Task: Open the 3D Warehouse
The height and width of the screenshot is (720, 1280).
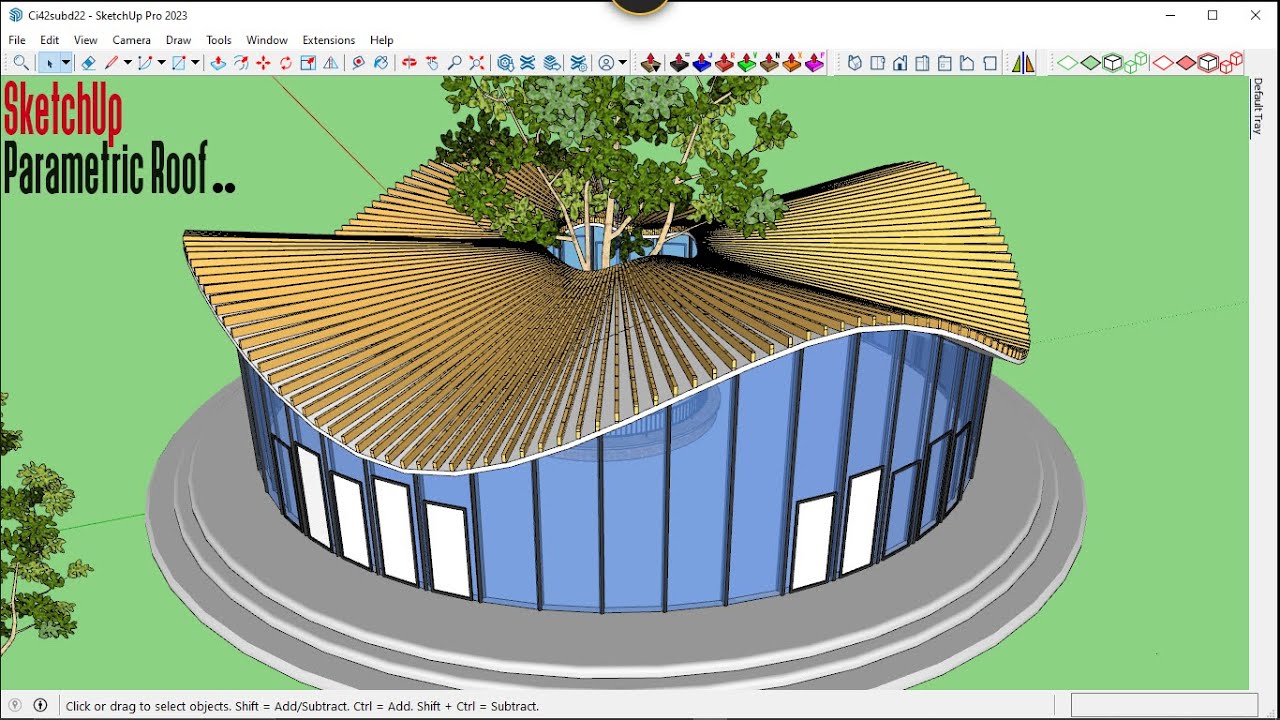Action: (506, 63)
